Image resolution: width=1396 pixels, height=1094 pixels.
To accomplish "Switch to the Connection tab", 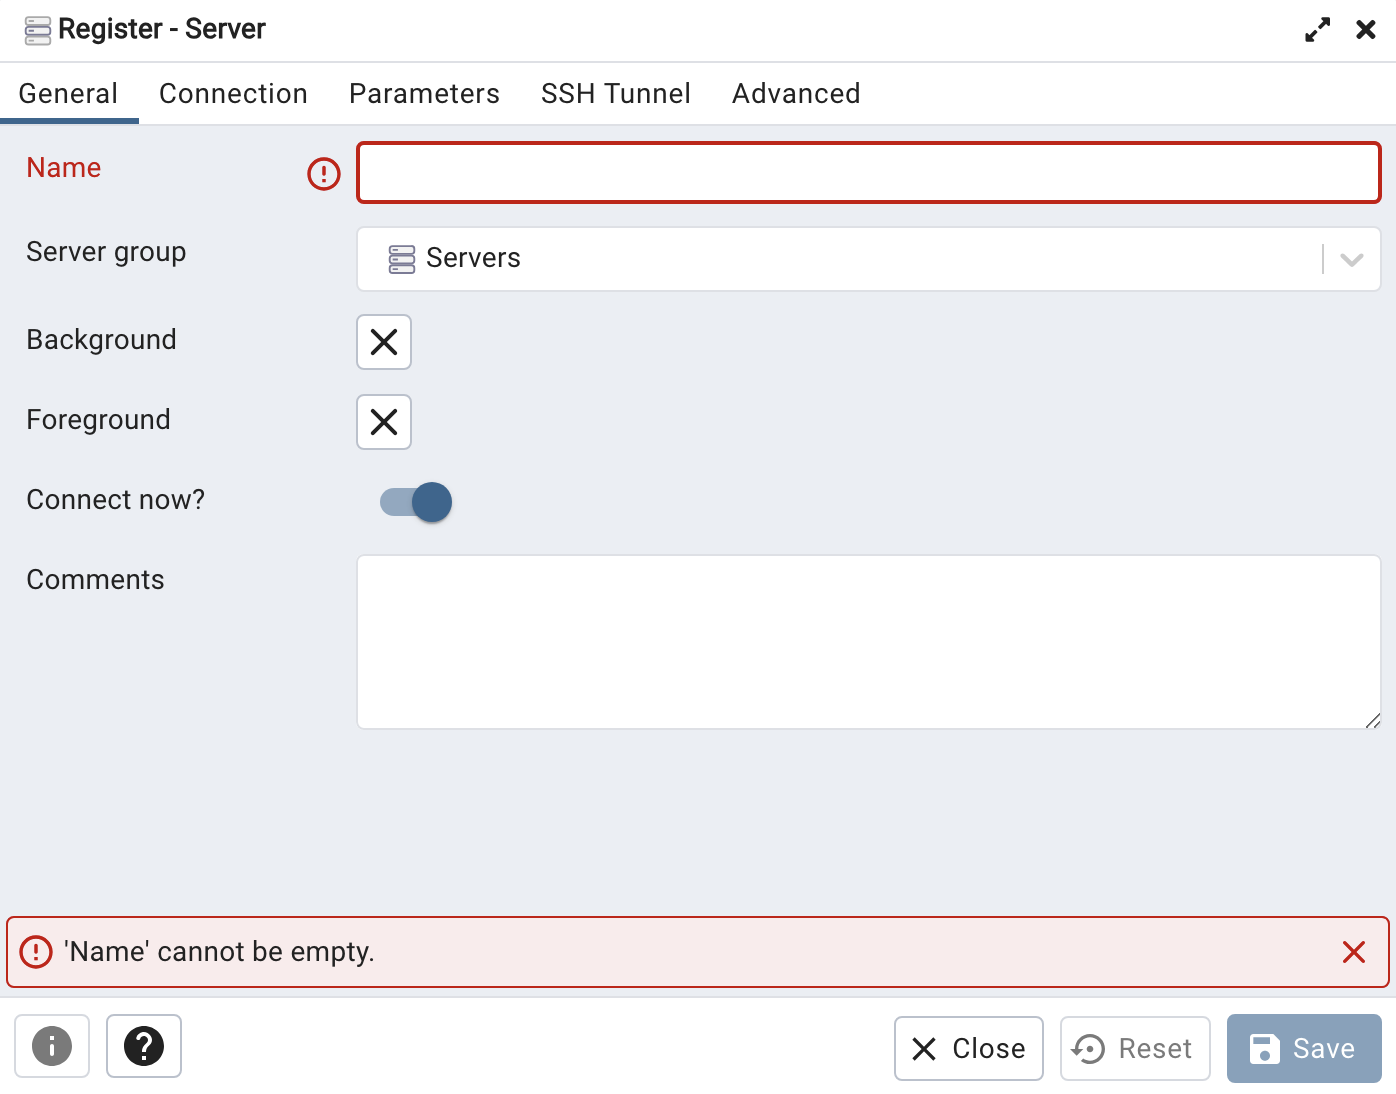I will [x=233, y=94].
